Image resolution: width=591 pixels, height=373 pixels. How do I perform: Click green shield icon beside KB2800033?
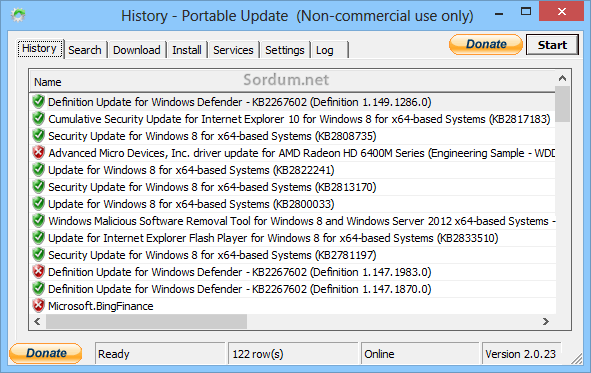pos(38,204)
